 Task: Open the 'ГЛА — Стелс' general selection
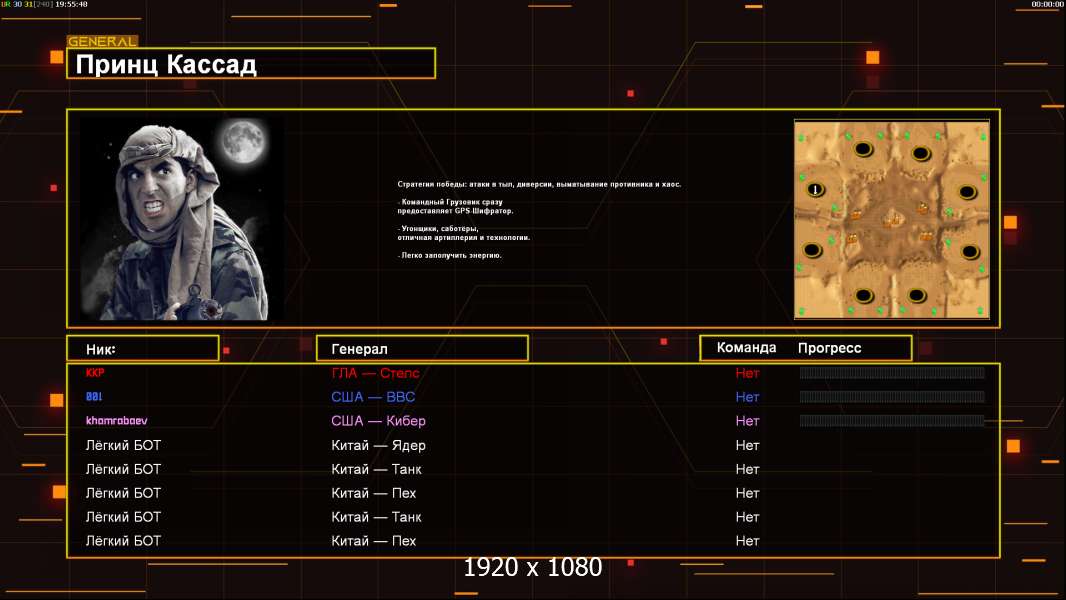[375, 373]
